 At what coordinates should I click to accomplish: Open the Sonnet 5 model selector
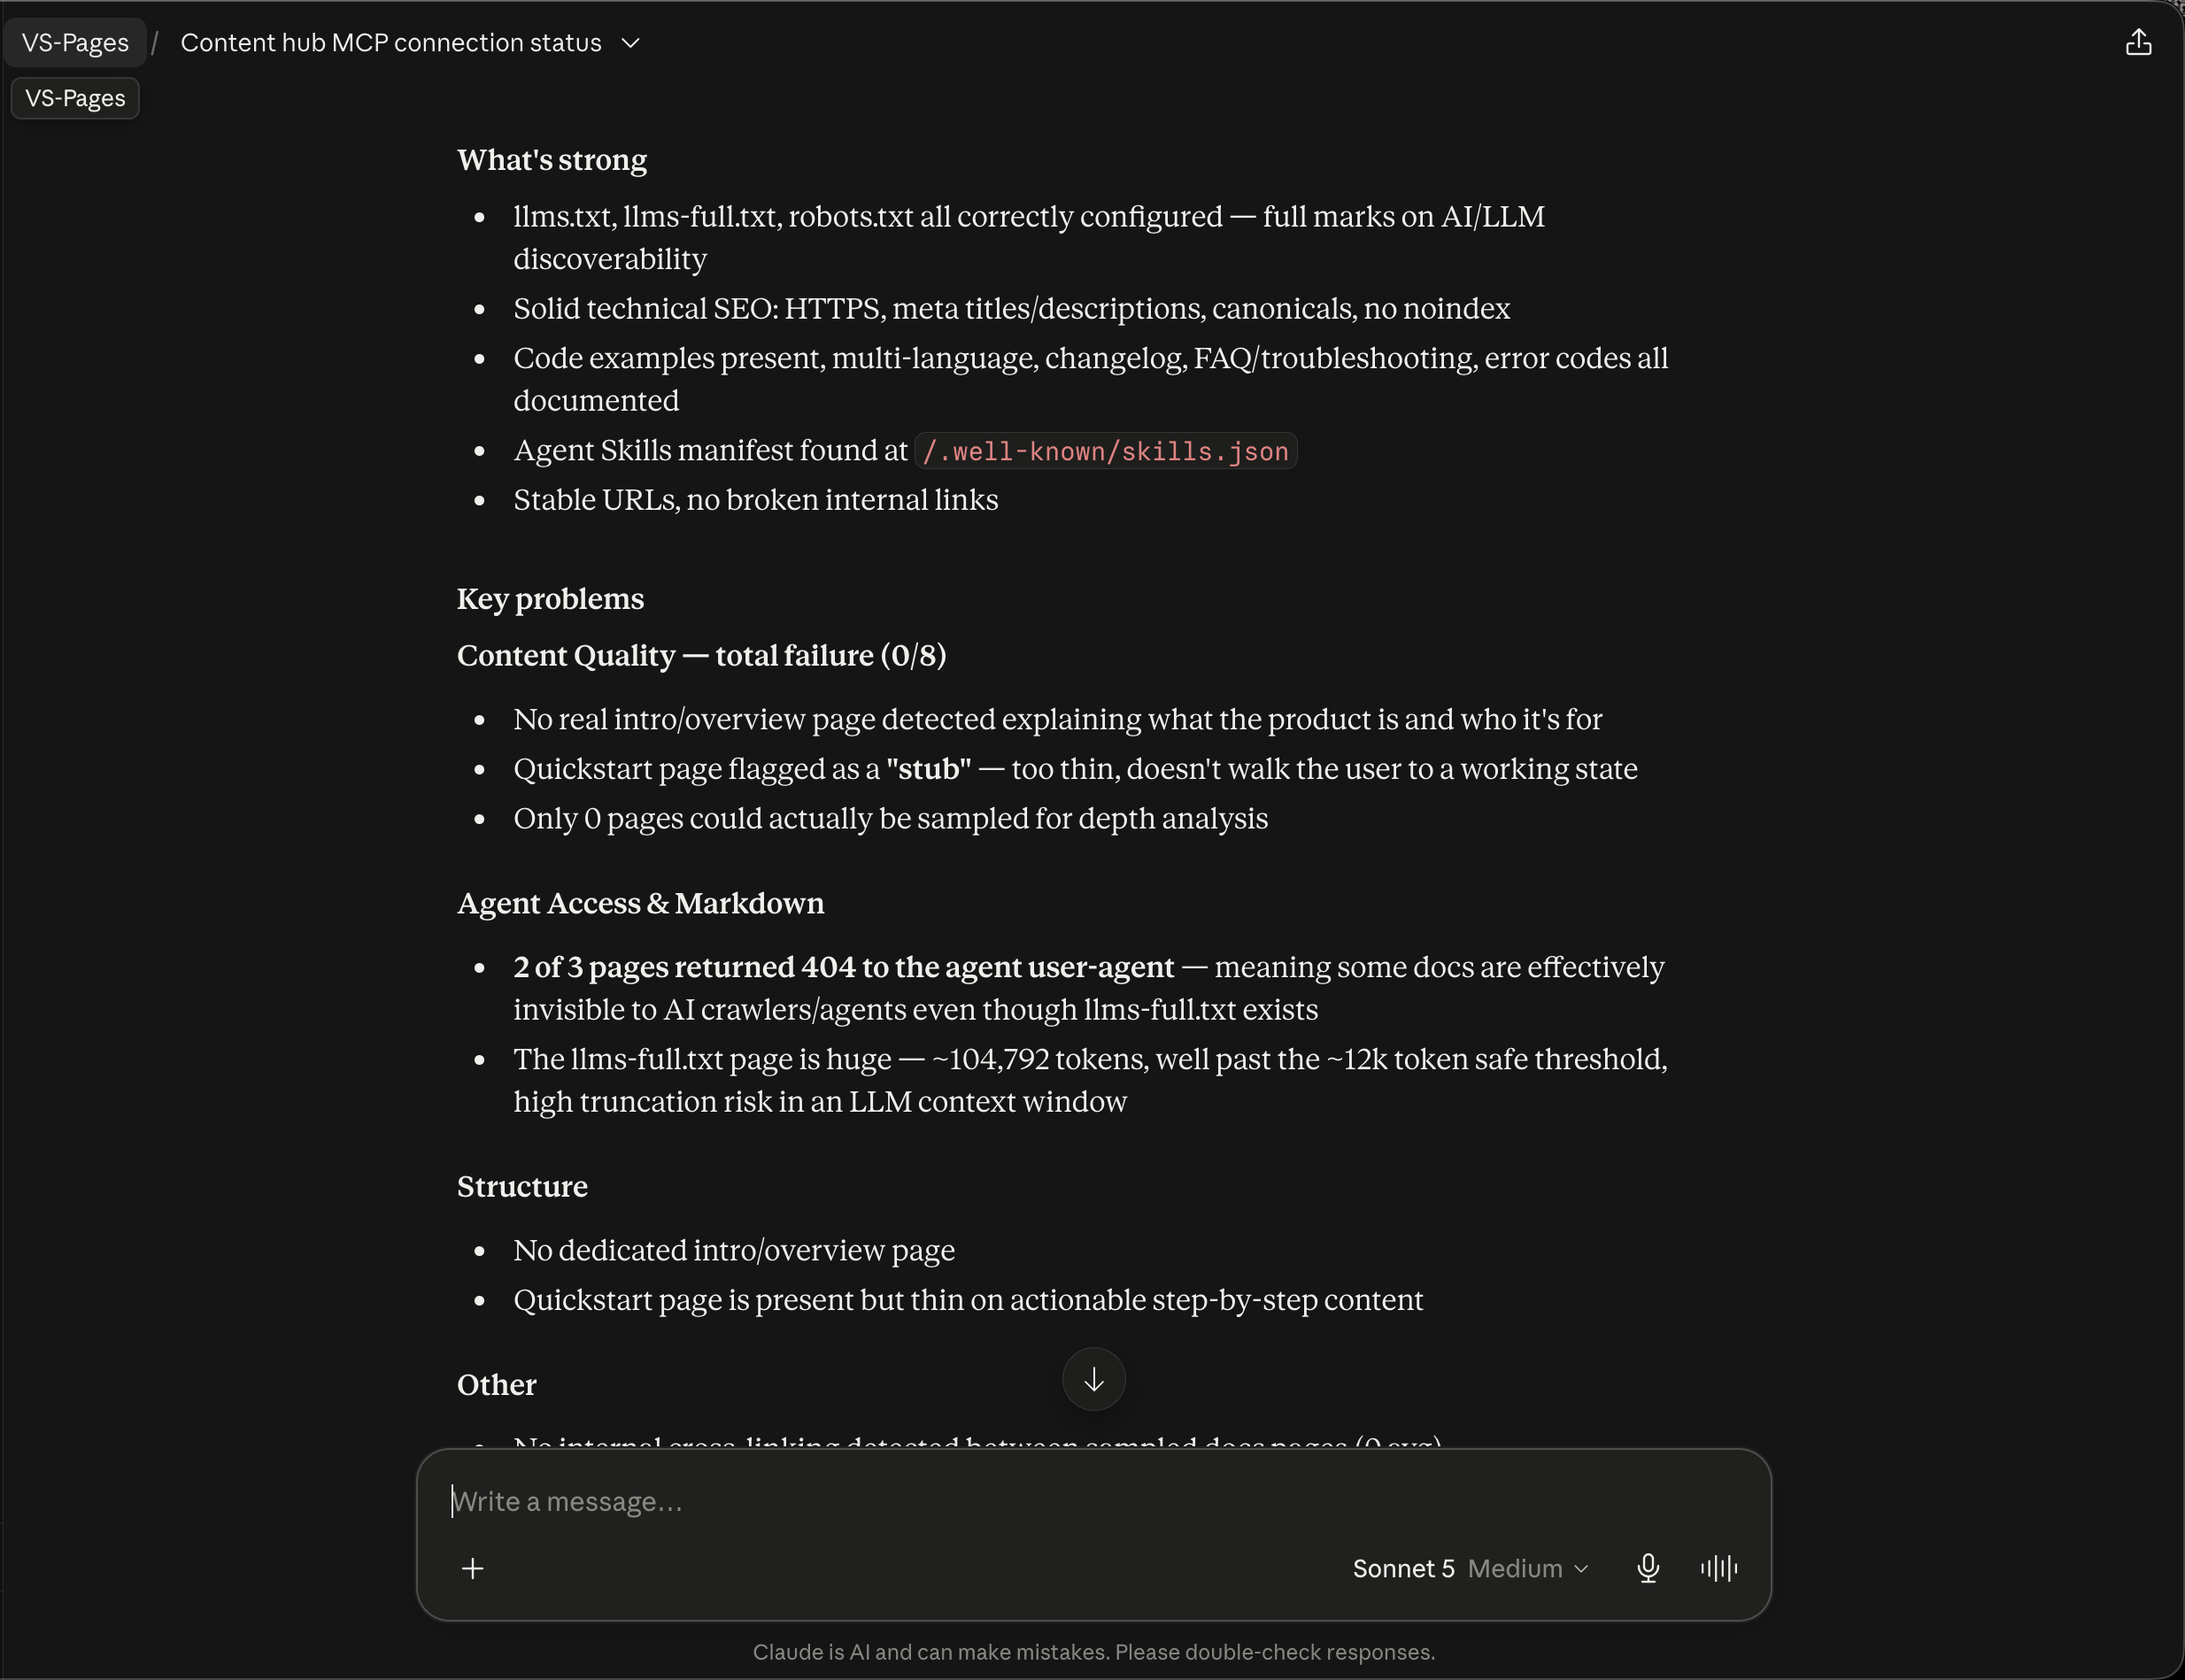(x=1403, y=1568)
